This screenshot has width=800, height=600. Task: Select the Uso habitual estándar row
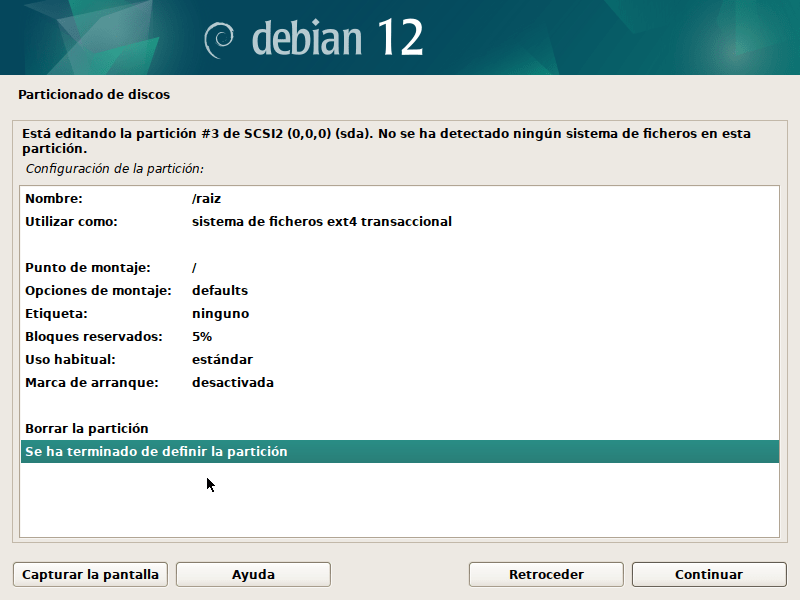click(x=400, y=359)
